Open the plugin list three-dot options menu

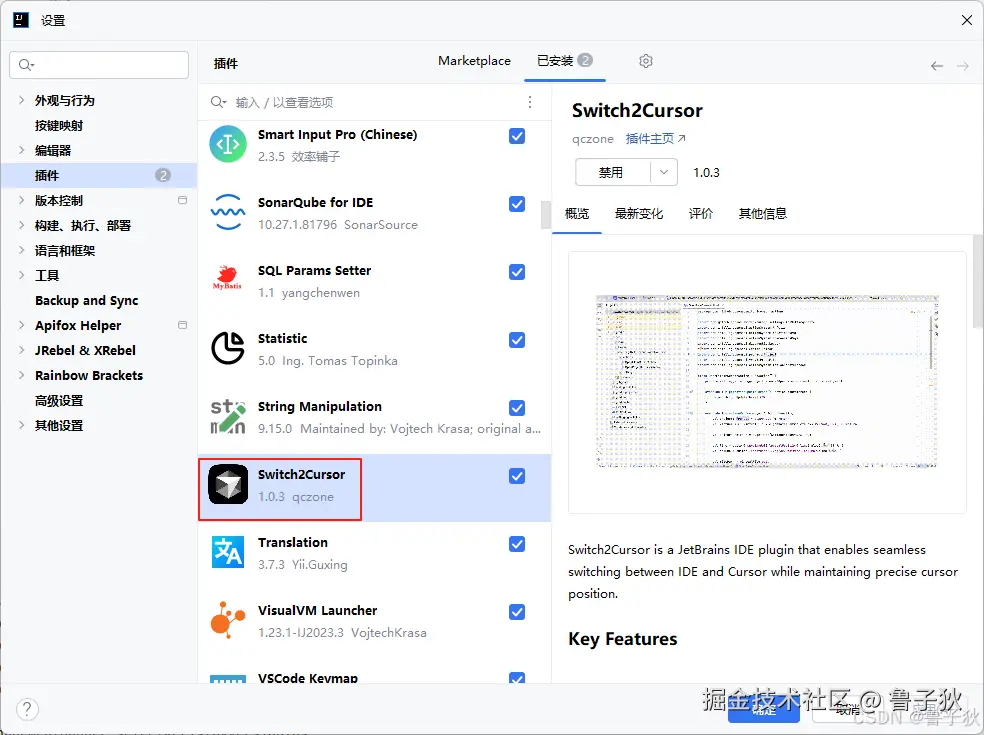click(530, 102)
